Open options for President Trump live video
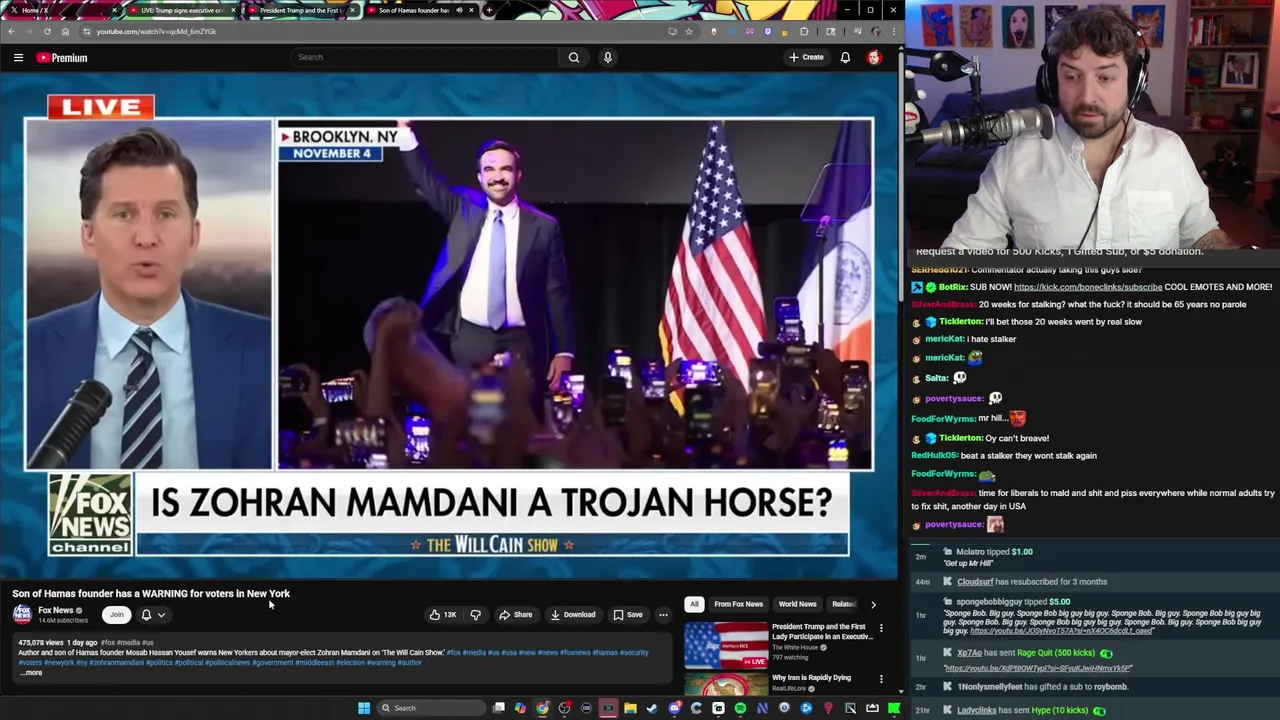 (881, 628)
